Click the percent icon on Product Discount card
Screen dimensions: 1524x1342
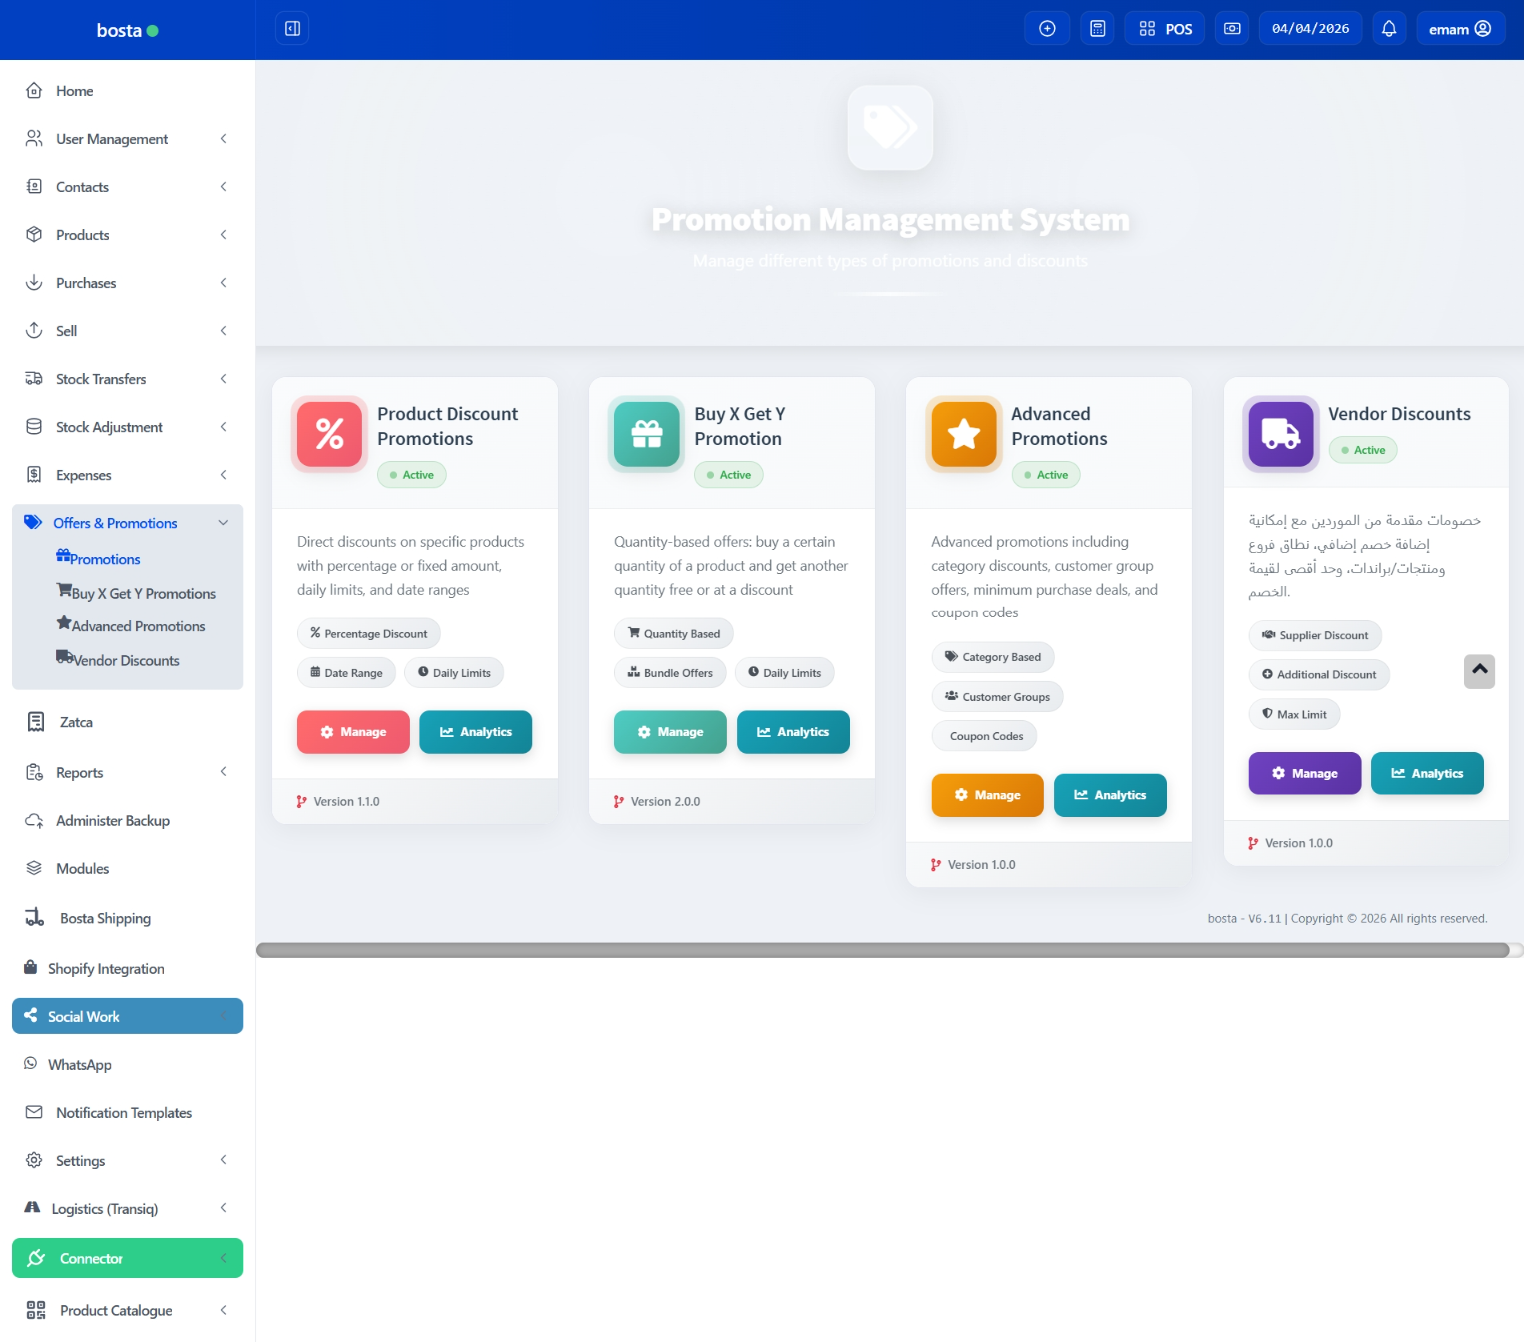click(x=330, y=434)
